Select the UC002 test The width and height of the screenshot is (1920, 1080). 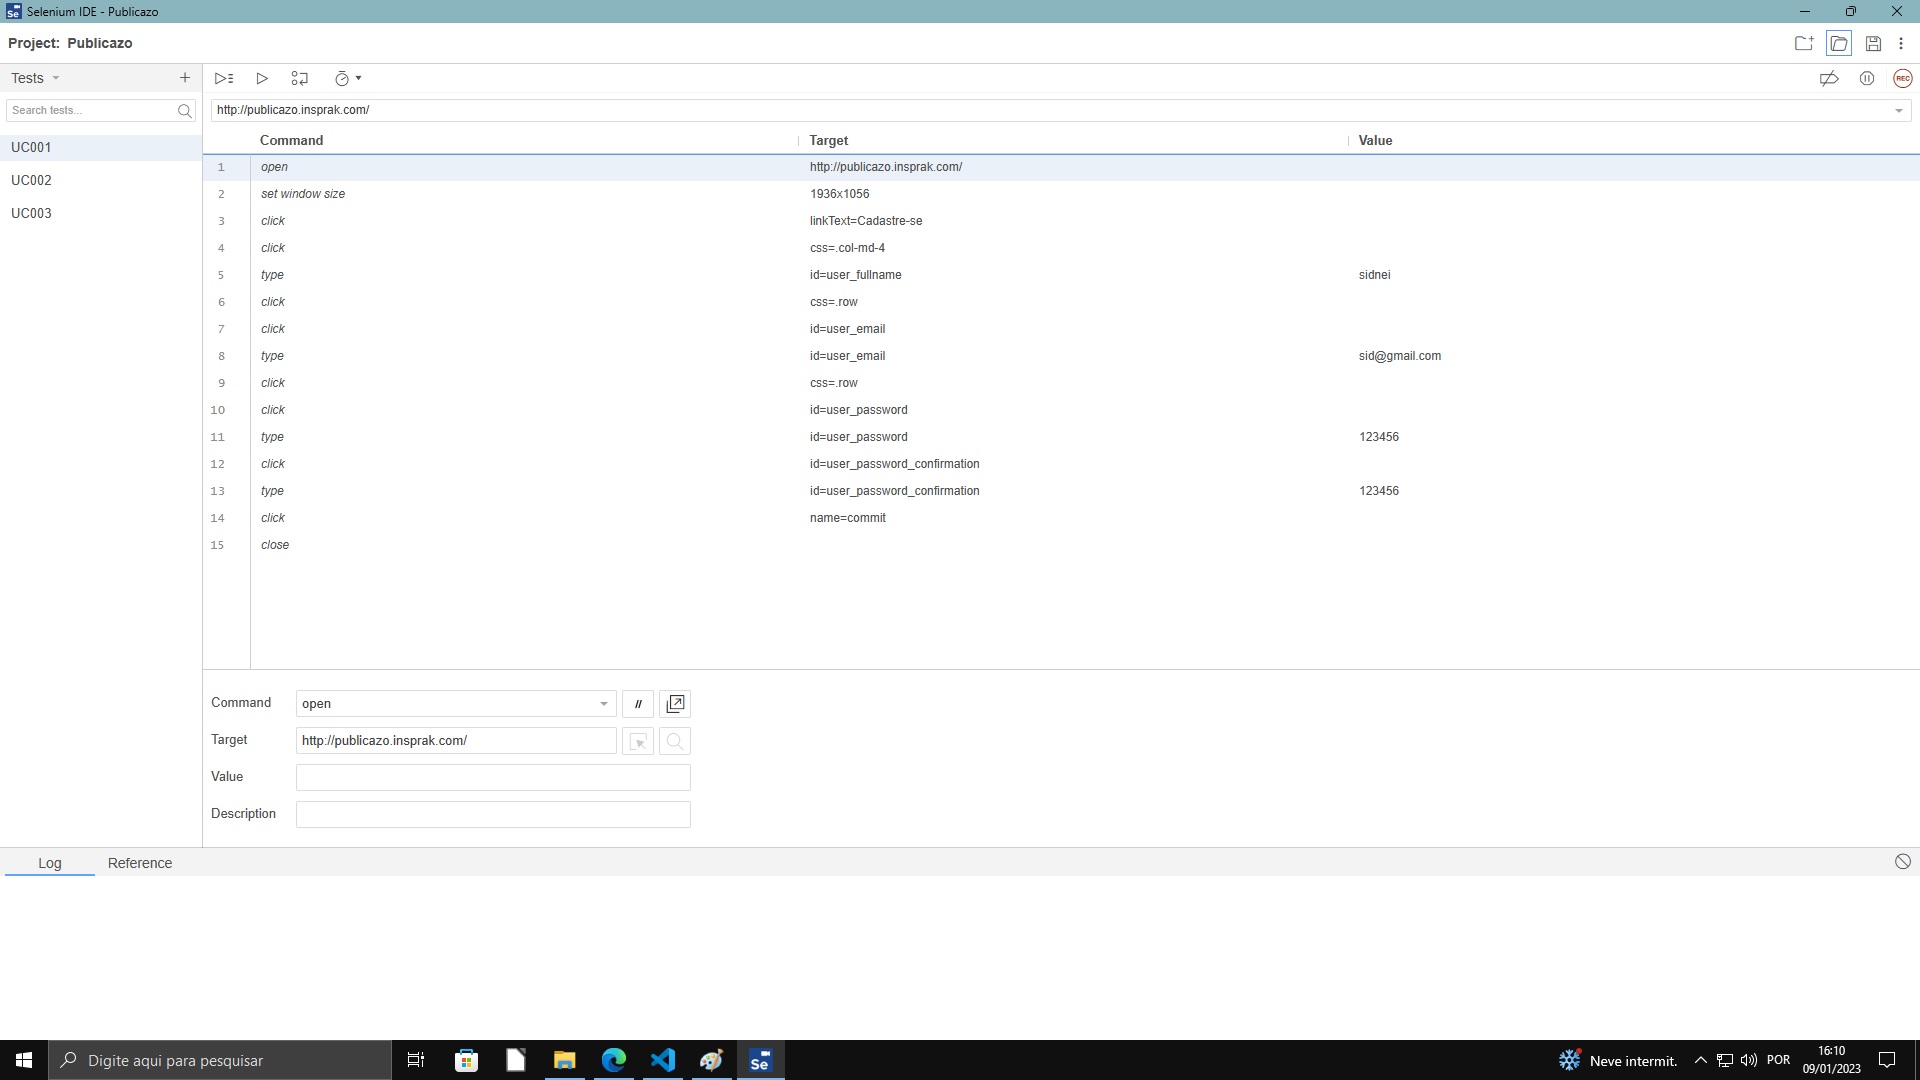(100, 180)
